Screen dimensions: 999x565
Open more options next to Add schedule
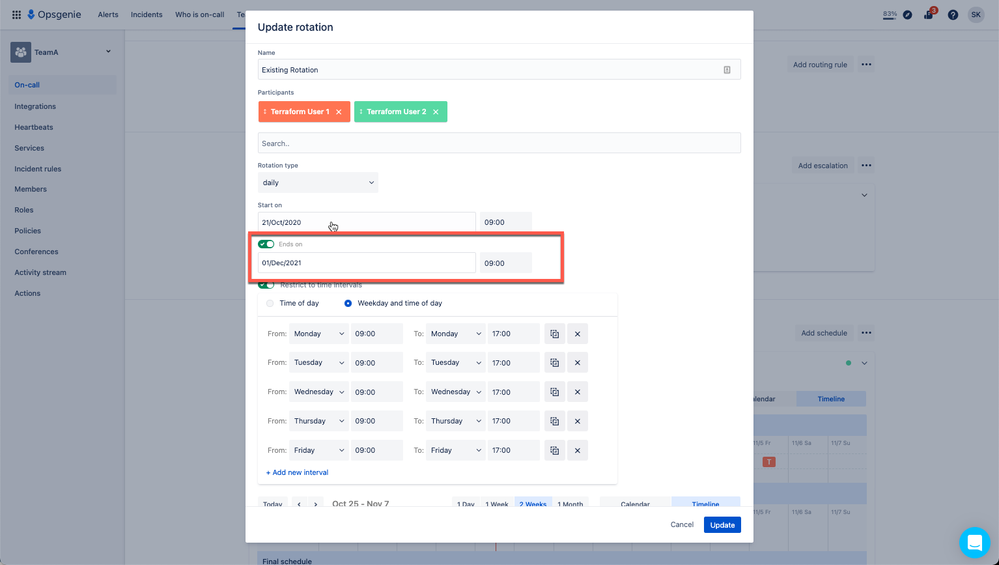(x=866, y=333)
